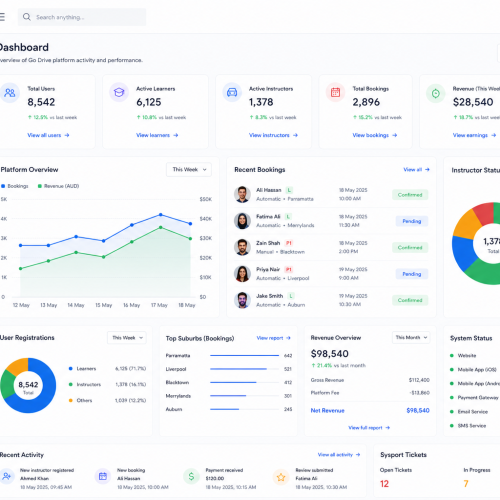Select Parramatta bookings progress bar
Viewport: 500px width, 500px height.
pyautogui.click(x=244, y=356)
